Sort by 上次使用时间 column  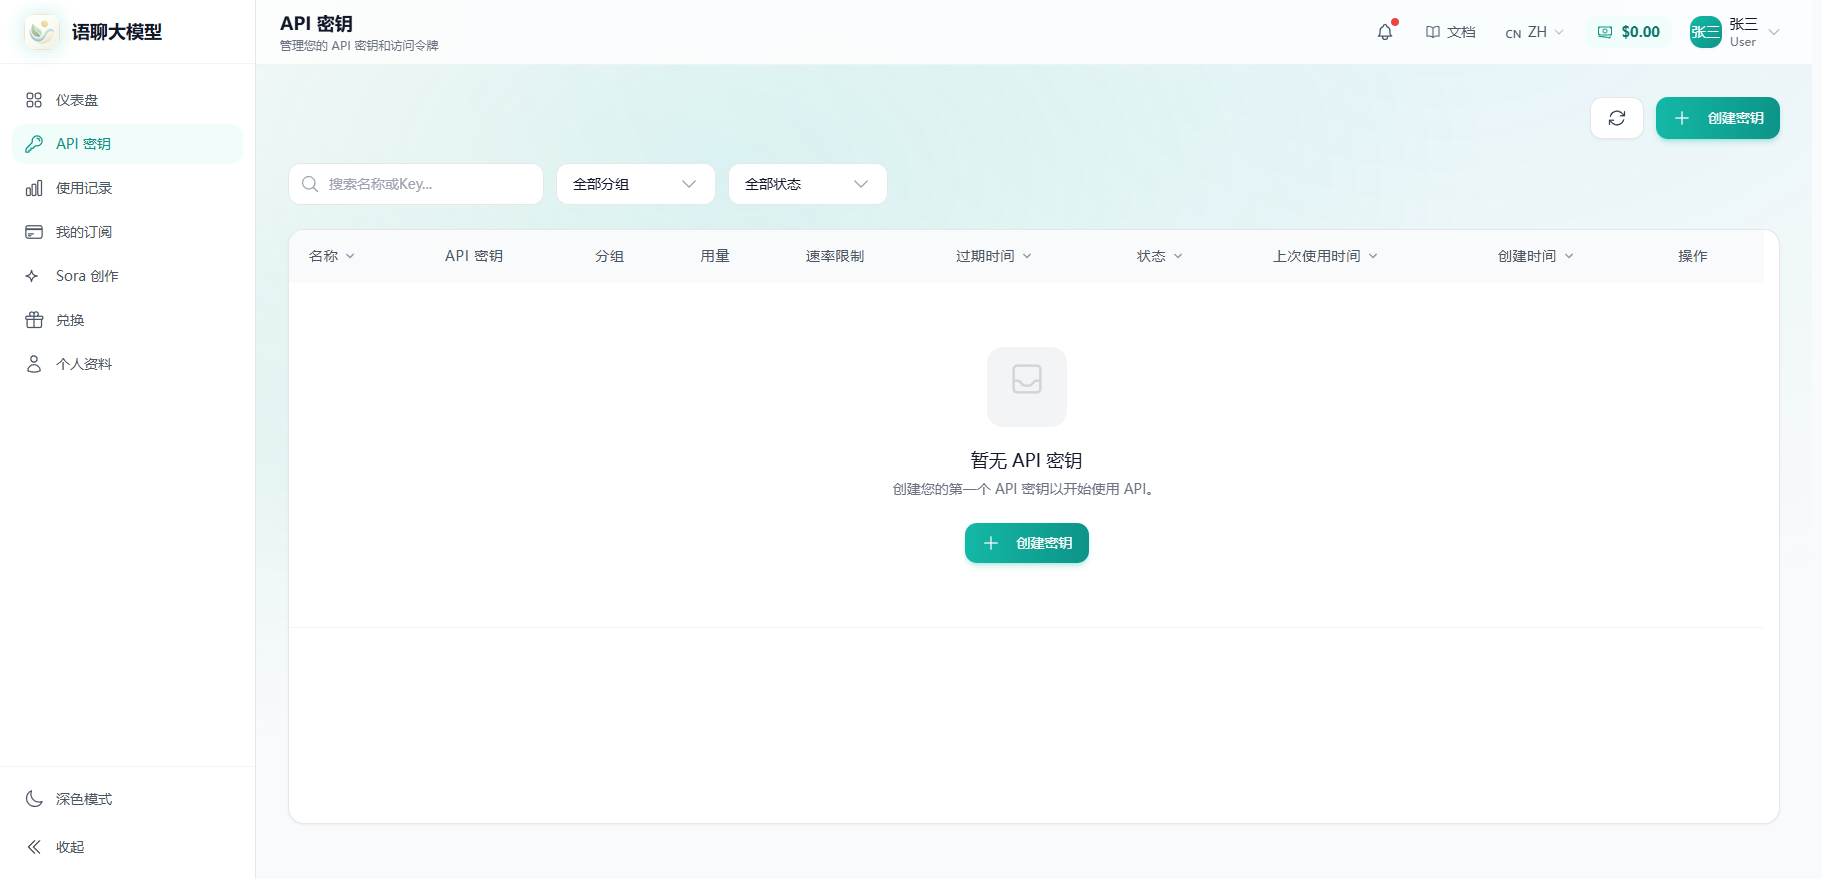1325,256
